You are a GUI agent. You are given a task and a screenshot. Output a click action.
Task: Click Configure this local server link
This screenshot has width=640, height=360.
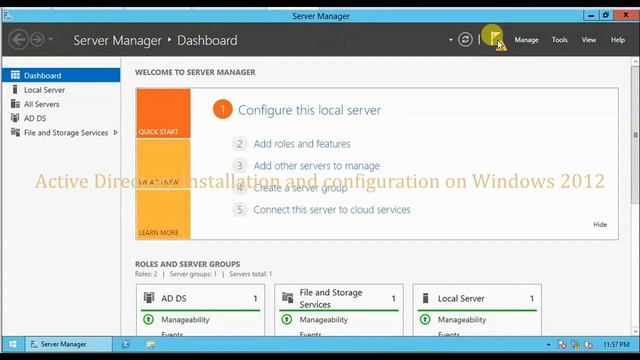click(309, 110)
